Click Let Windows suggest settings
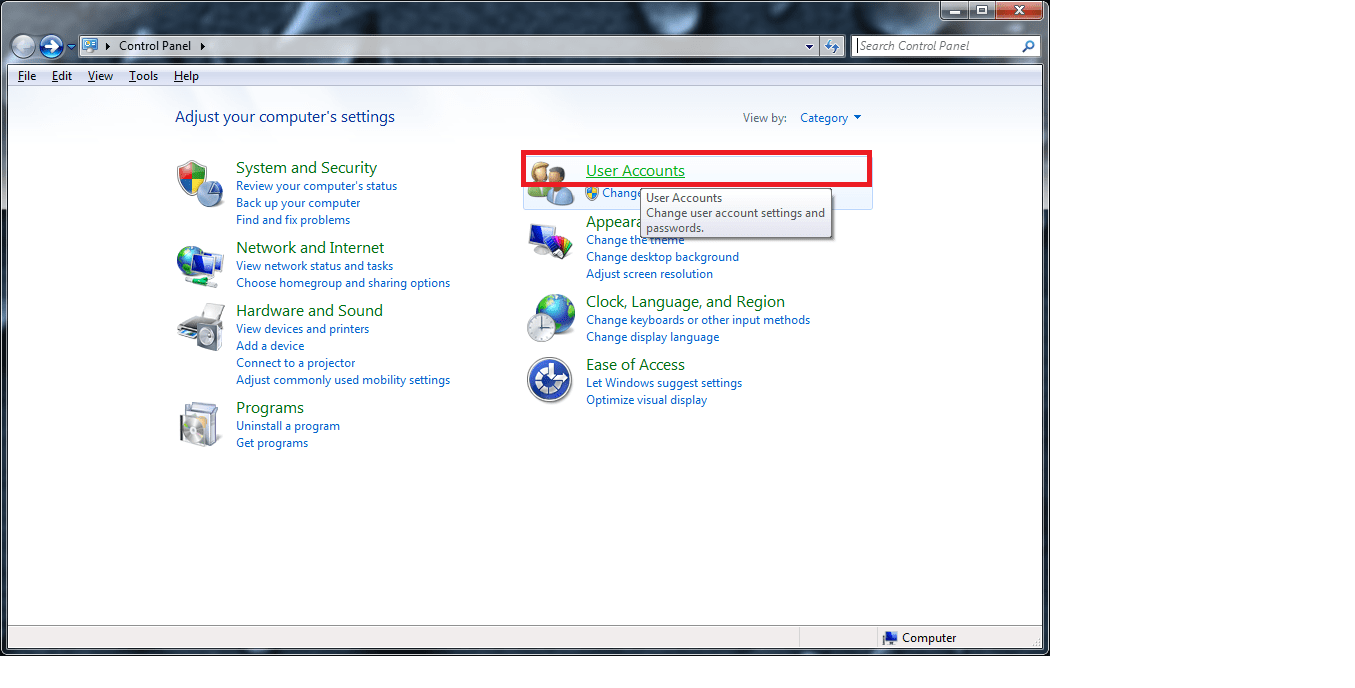Screen dimensions: 1355x688 [664, 383]
